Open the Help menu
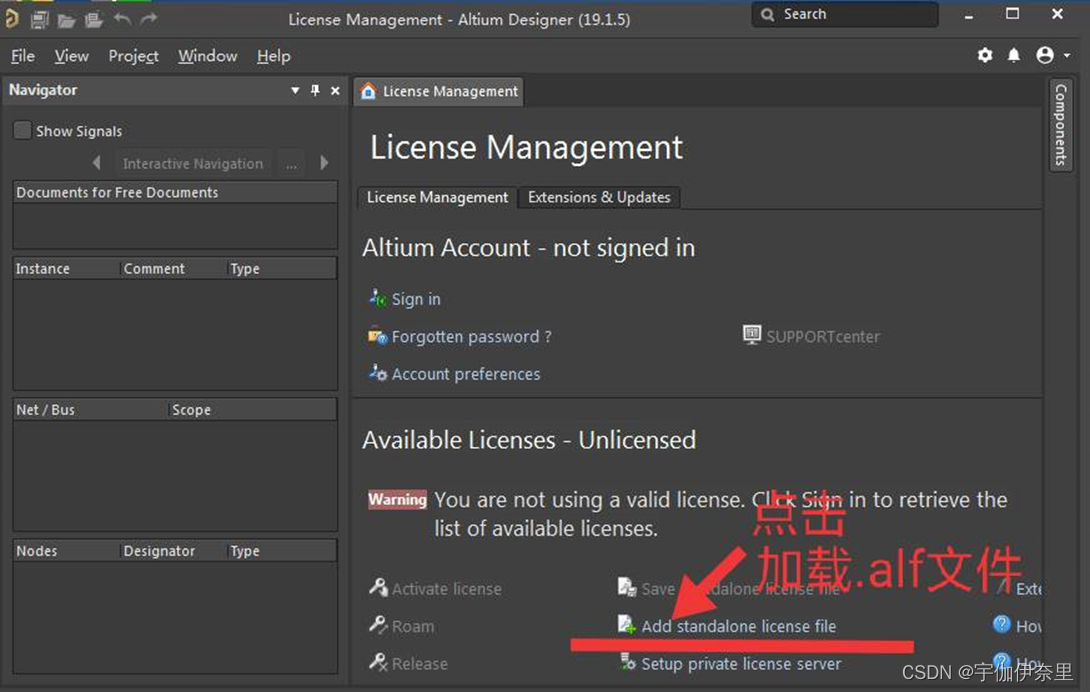Screen dimensions: 1090x692 273,56
